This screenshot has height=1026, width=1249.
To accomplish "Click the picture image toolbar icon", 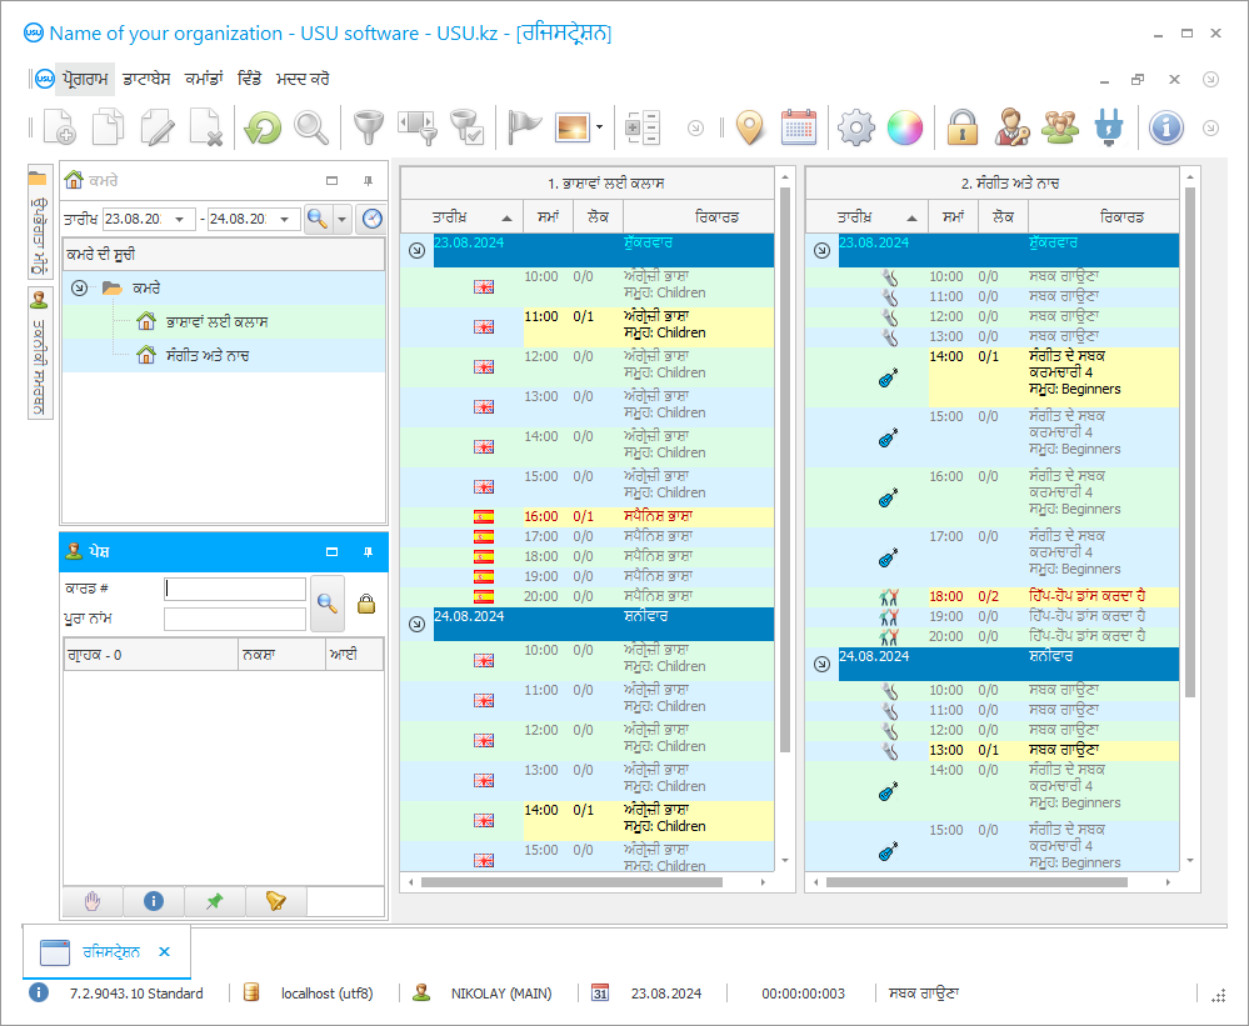I will tap(573, 127).
